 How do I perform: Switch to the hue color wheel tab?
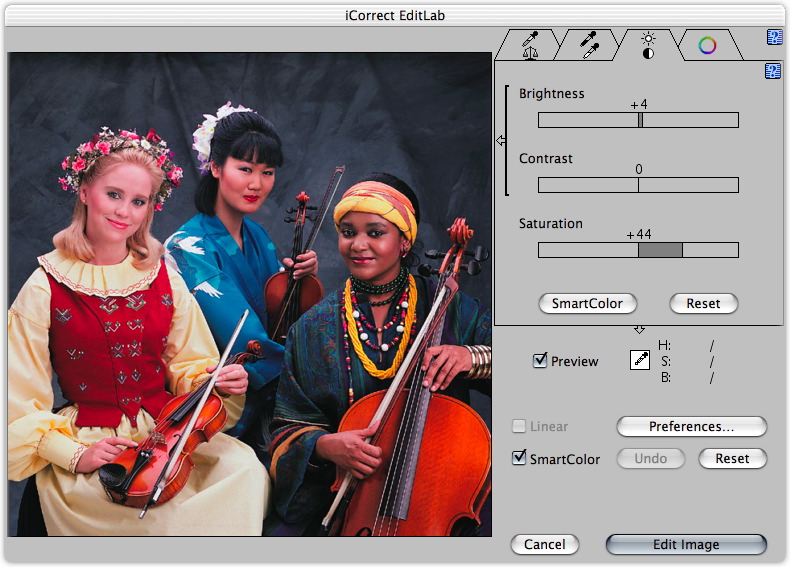(x=707, y=46)
